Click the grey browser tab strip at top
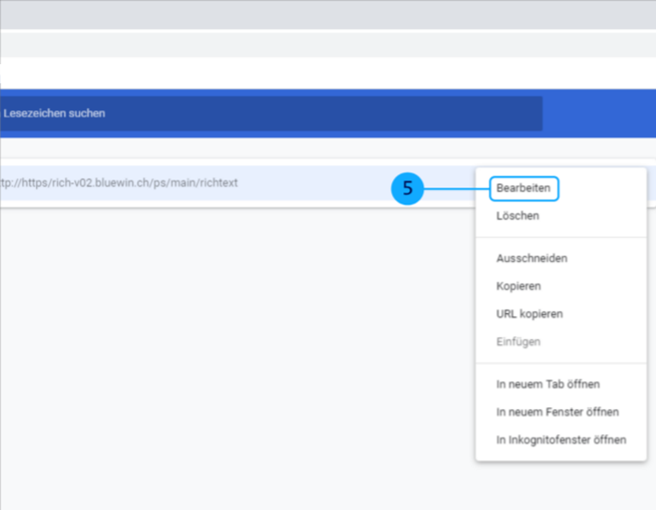 [328, 14]
